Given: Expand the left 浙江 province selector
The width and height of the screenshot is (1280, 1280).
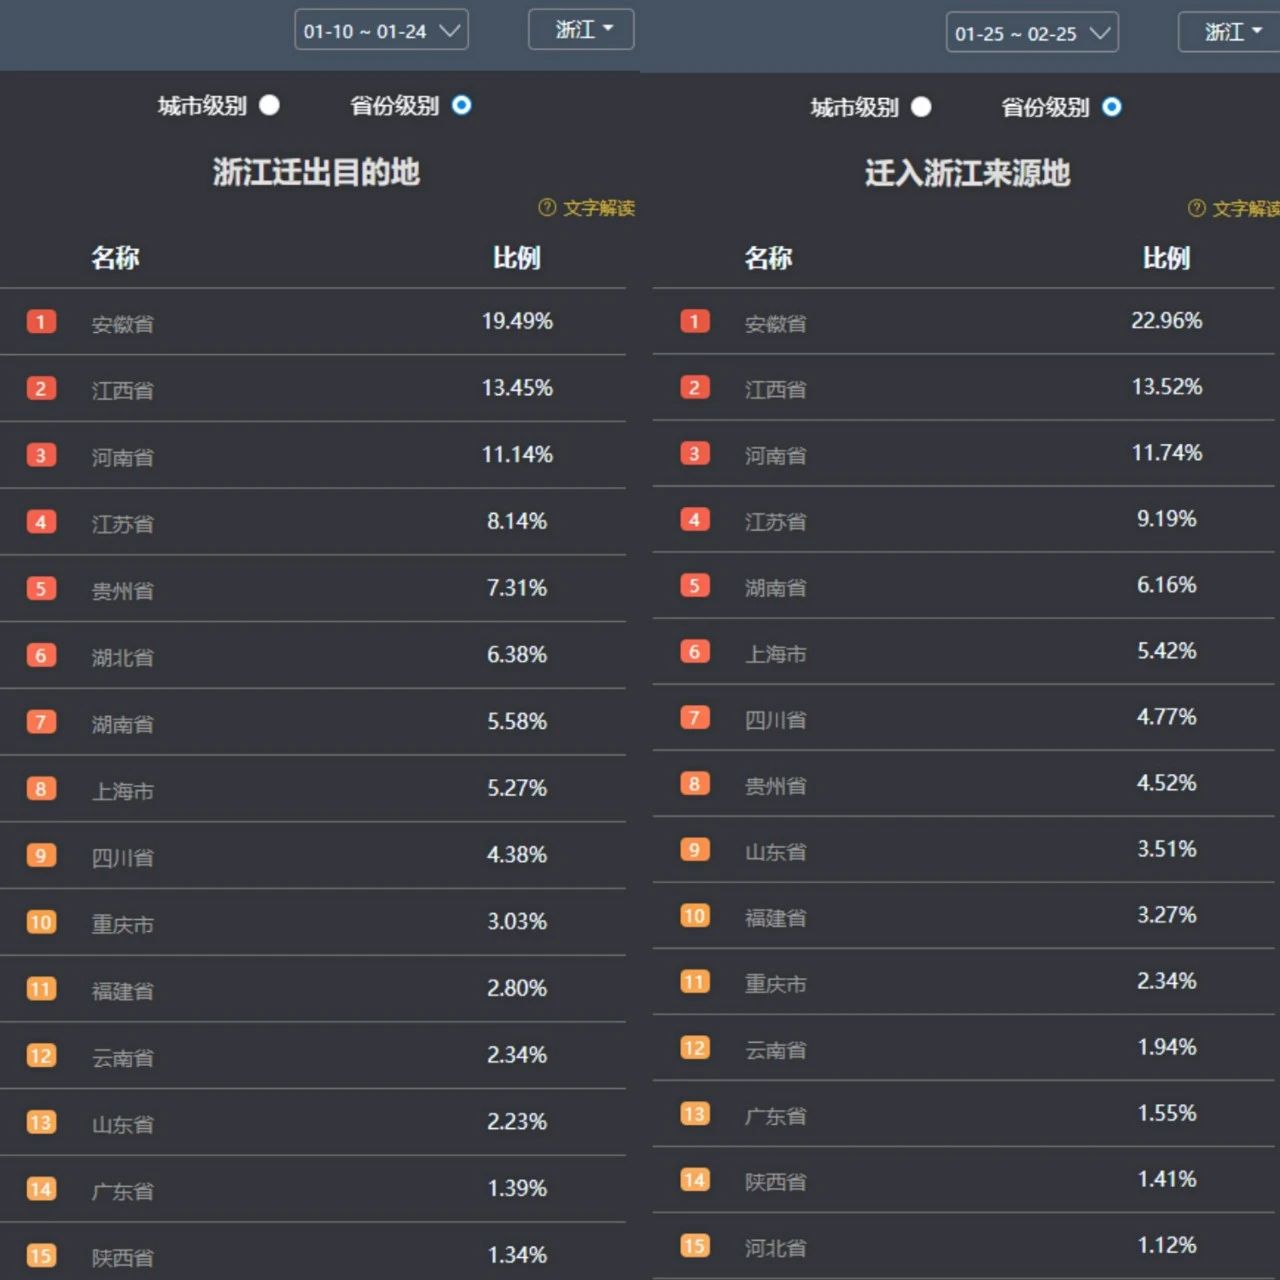Looking at the screenshot, I should 581,29.
